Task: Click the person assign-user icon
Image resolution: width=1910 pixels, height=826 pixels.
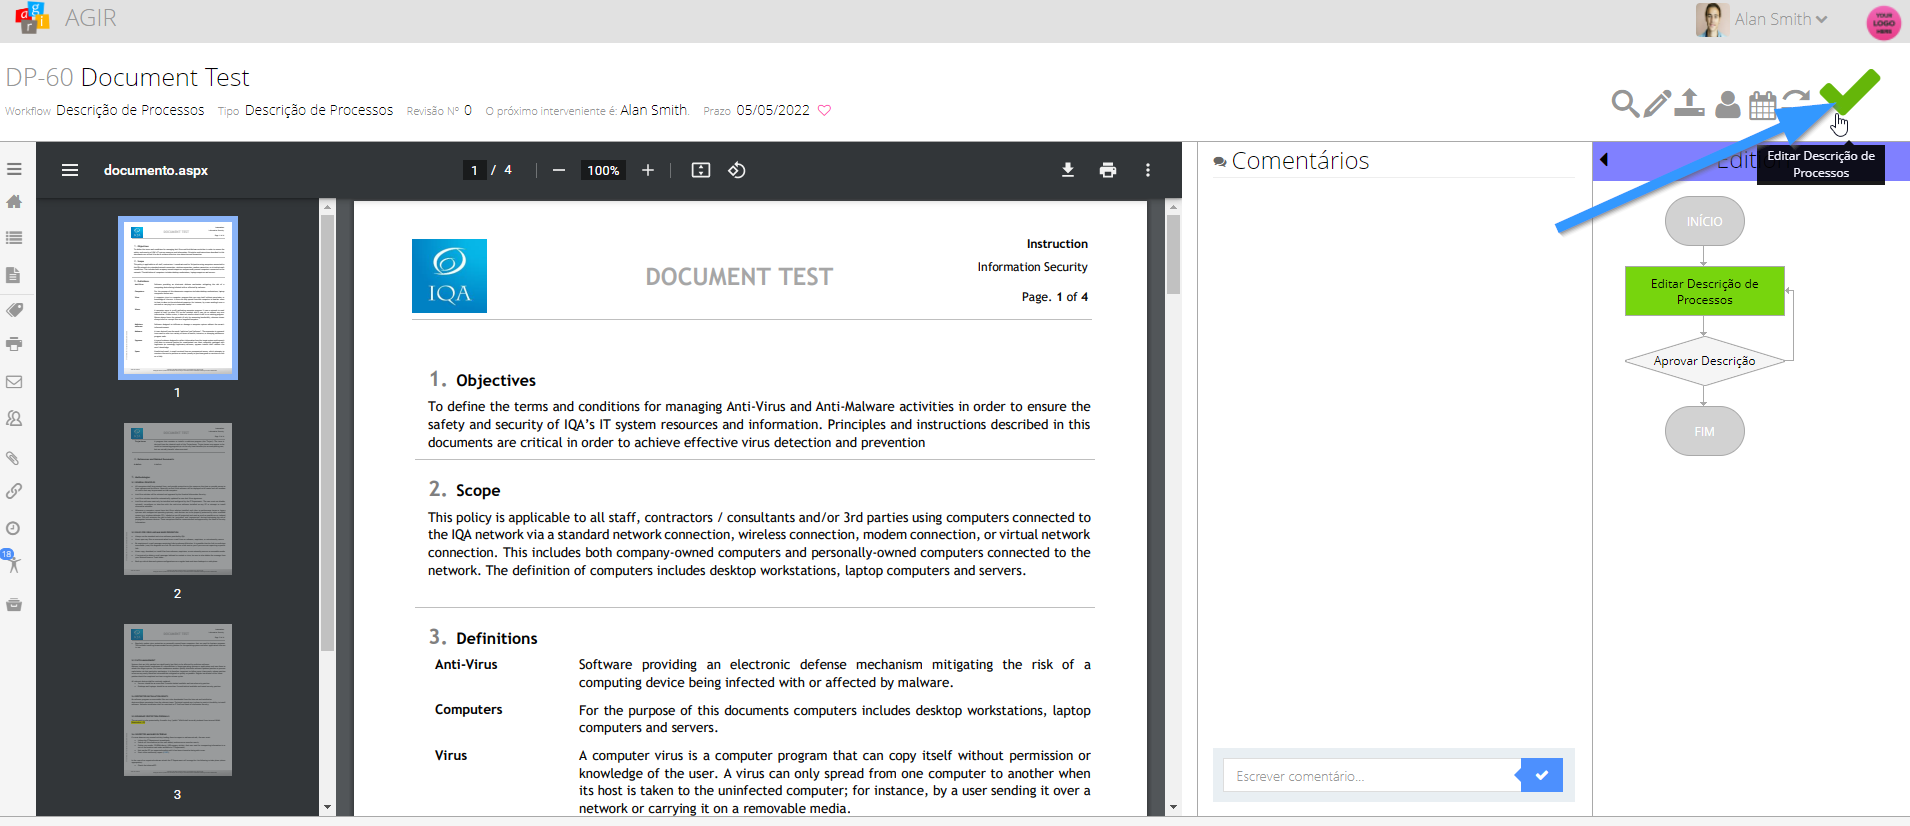Action: coord(1727,104)
